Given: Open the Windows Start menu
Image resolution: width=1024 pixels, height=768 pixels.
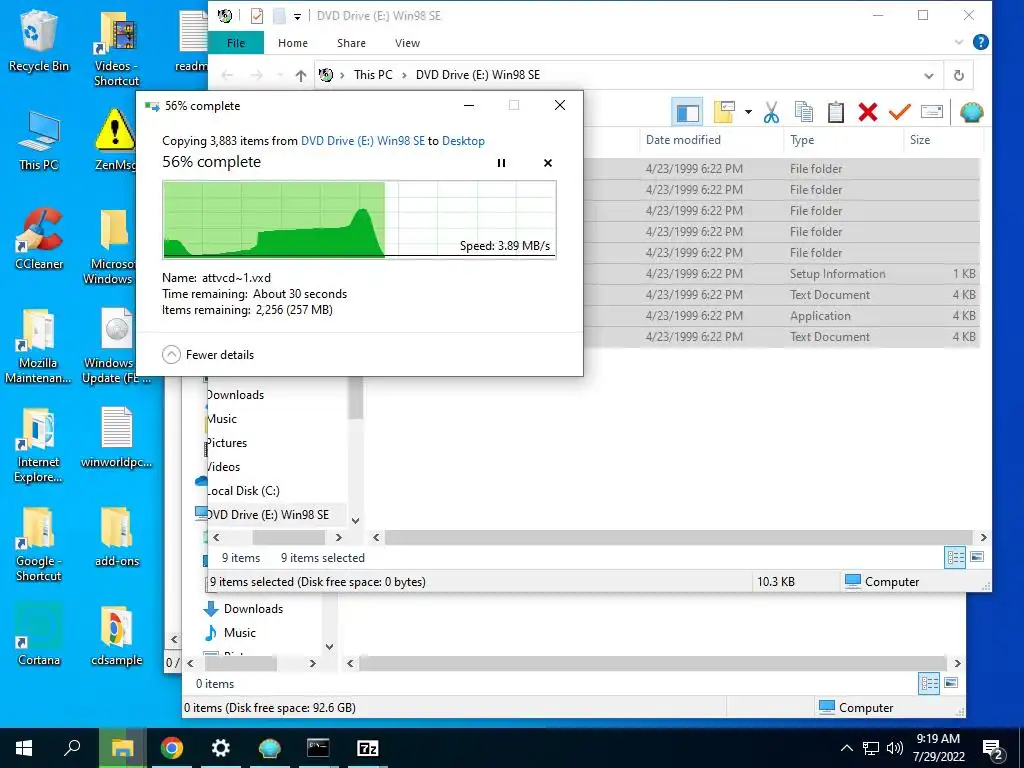Looking at the screenshot, I should (24, 748).
